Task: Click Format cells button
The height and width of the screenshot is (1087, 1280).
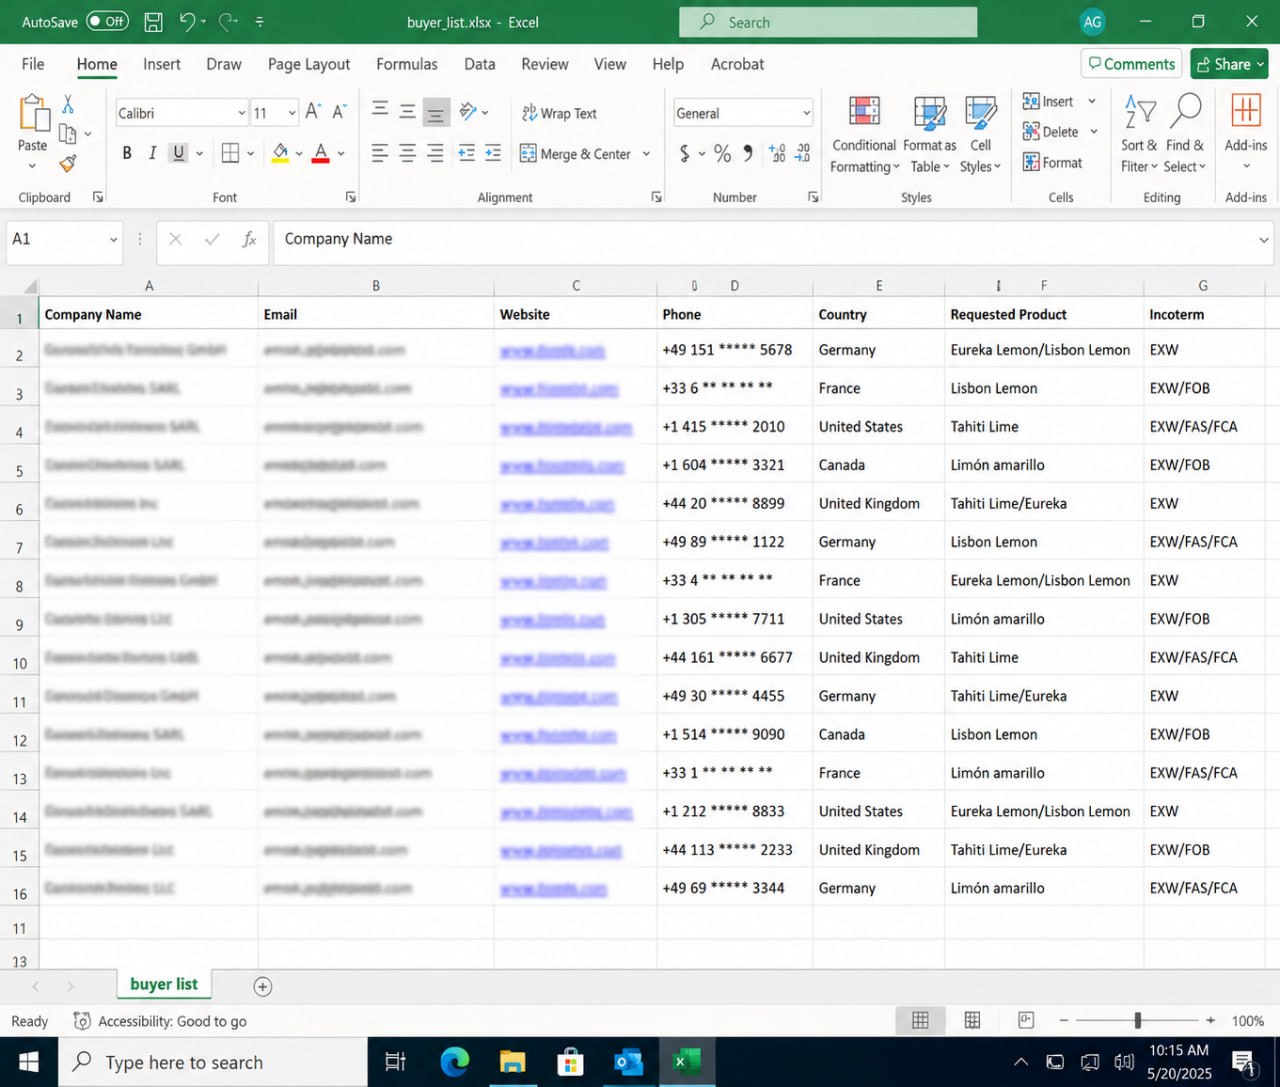Action: 1052,162
